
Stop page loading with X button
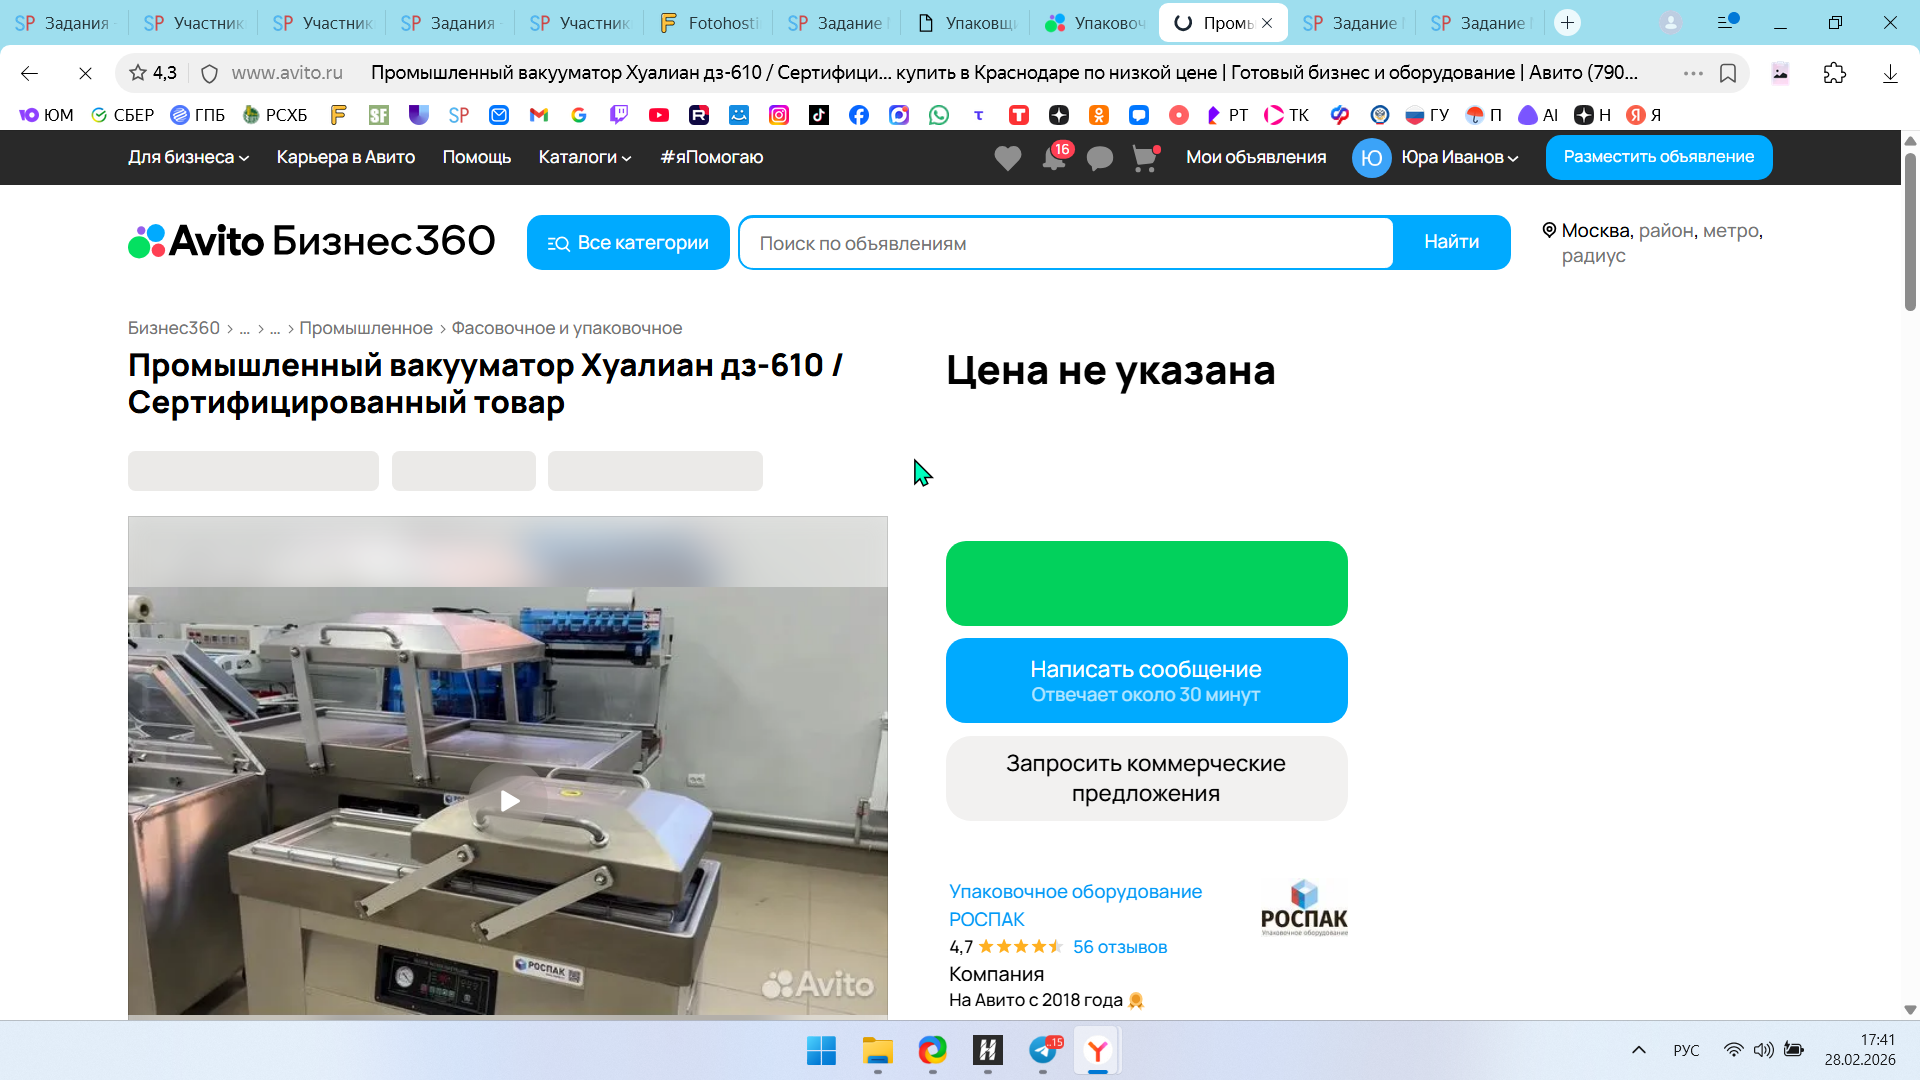click(x=85, y=73)
